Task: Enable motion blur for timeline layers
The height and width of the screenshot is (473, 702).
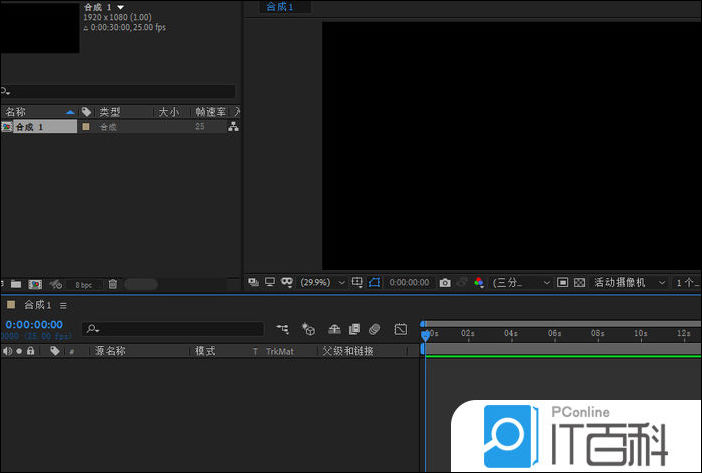Action: tap(374, 328)
